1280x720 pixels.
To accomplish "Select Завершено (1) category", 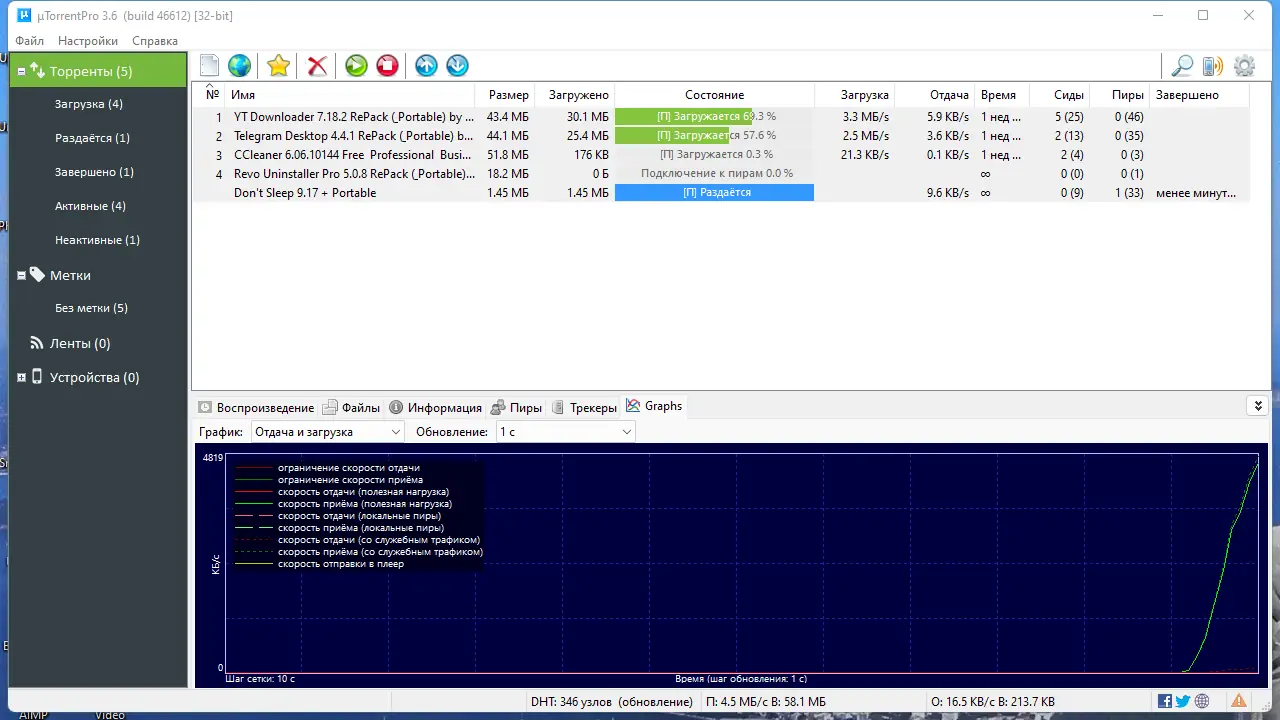I will pos(94,172).
